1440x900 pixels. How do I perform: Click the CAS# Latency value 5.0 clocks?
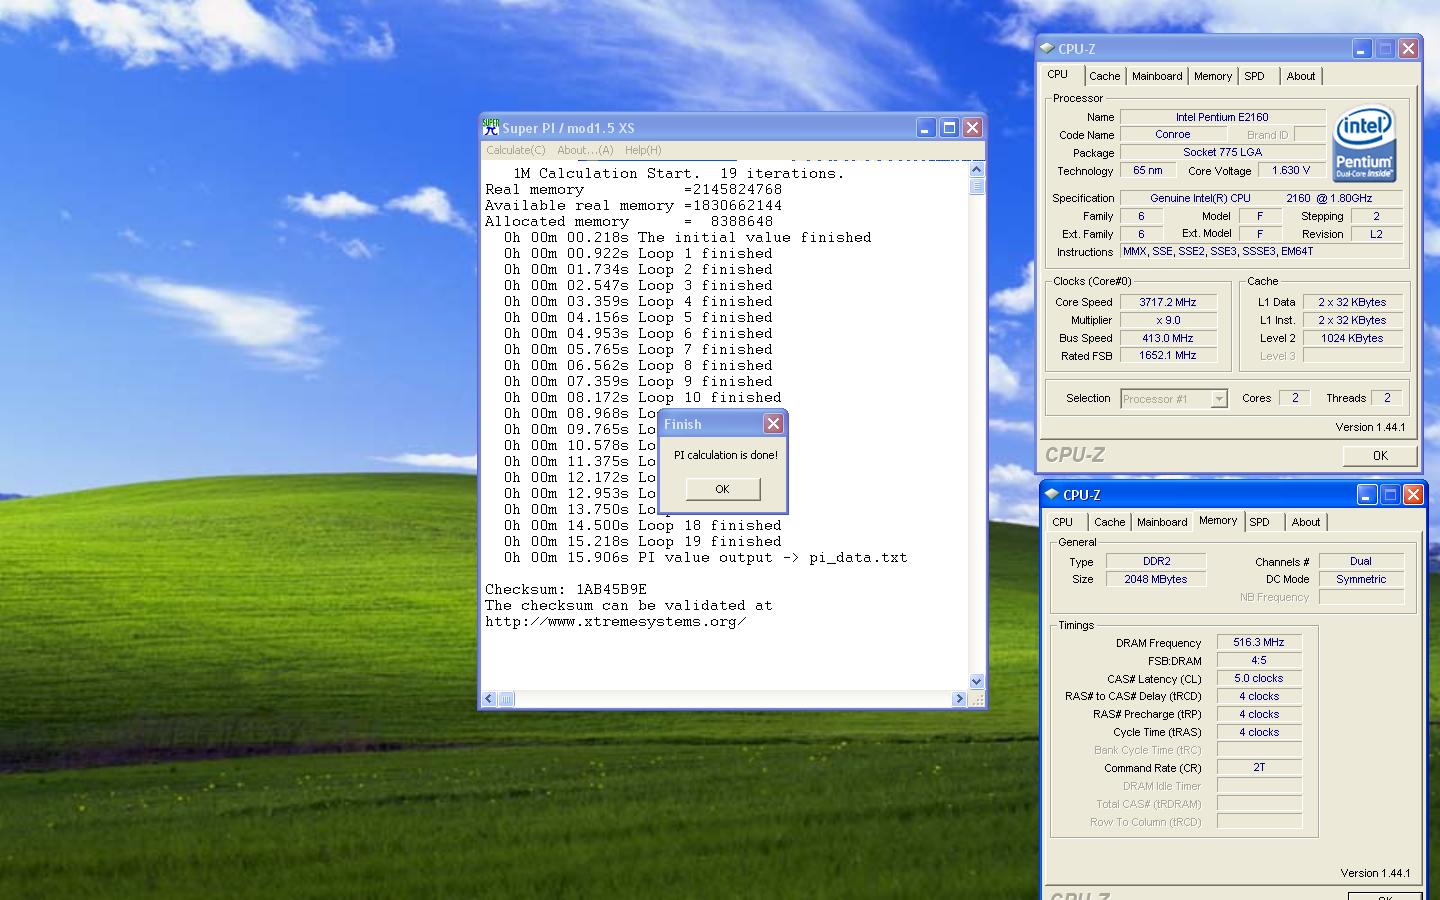(1259, 678)
